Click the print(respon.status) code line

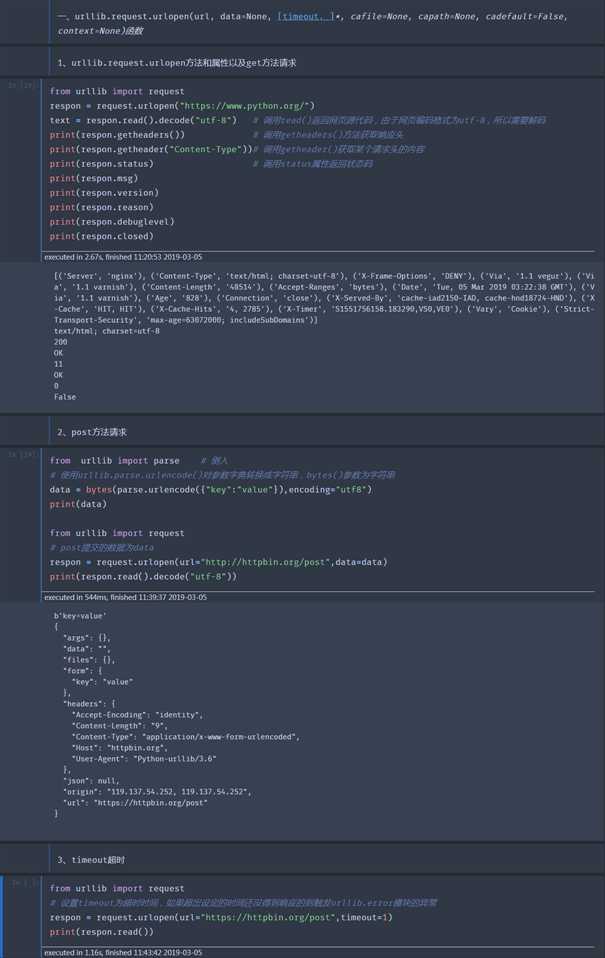101,164
